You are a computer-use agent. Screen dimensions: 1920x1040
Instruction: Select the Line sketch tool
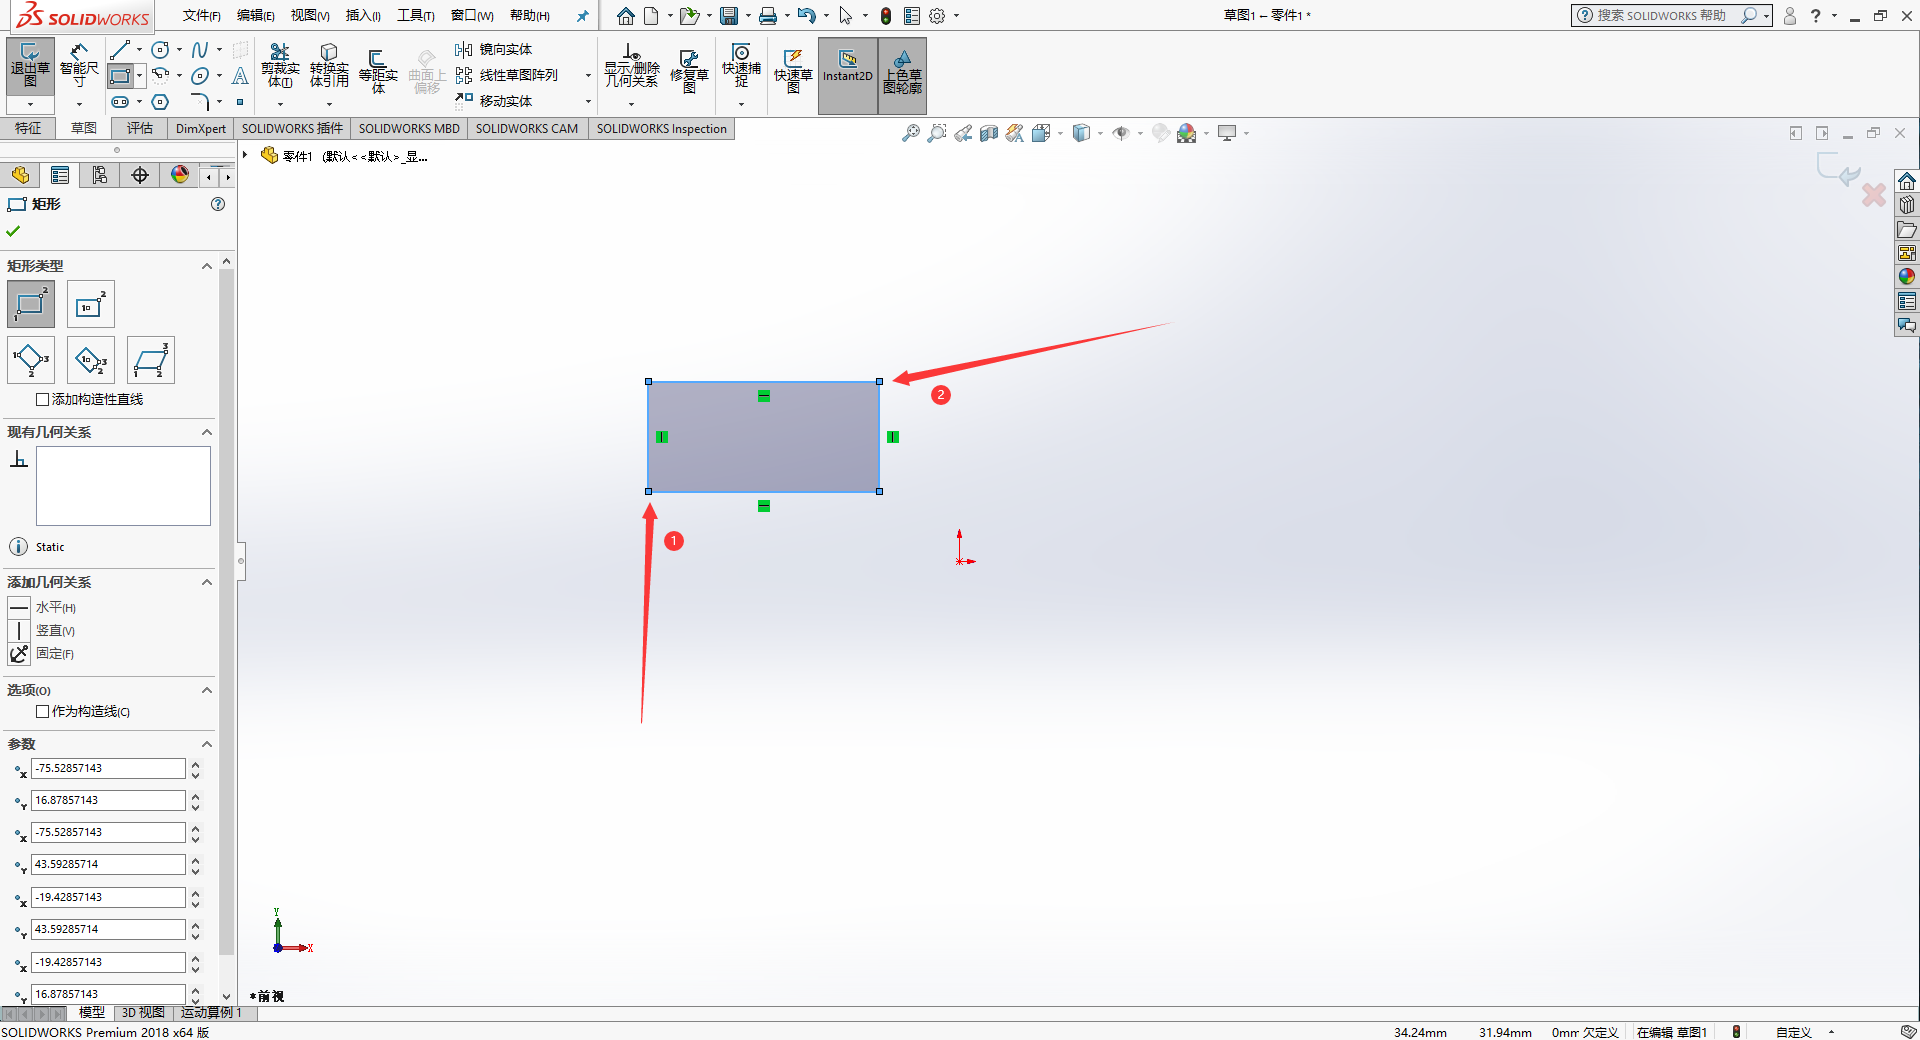120,50
